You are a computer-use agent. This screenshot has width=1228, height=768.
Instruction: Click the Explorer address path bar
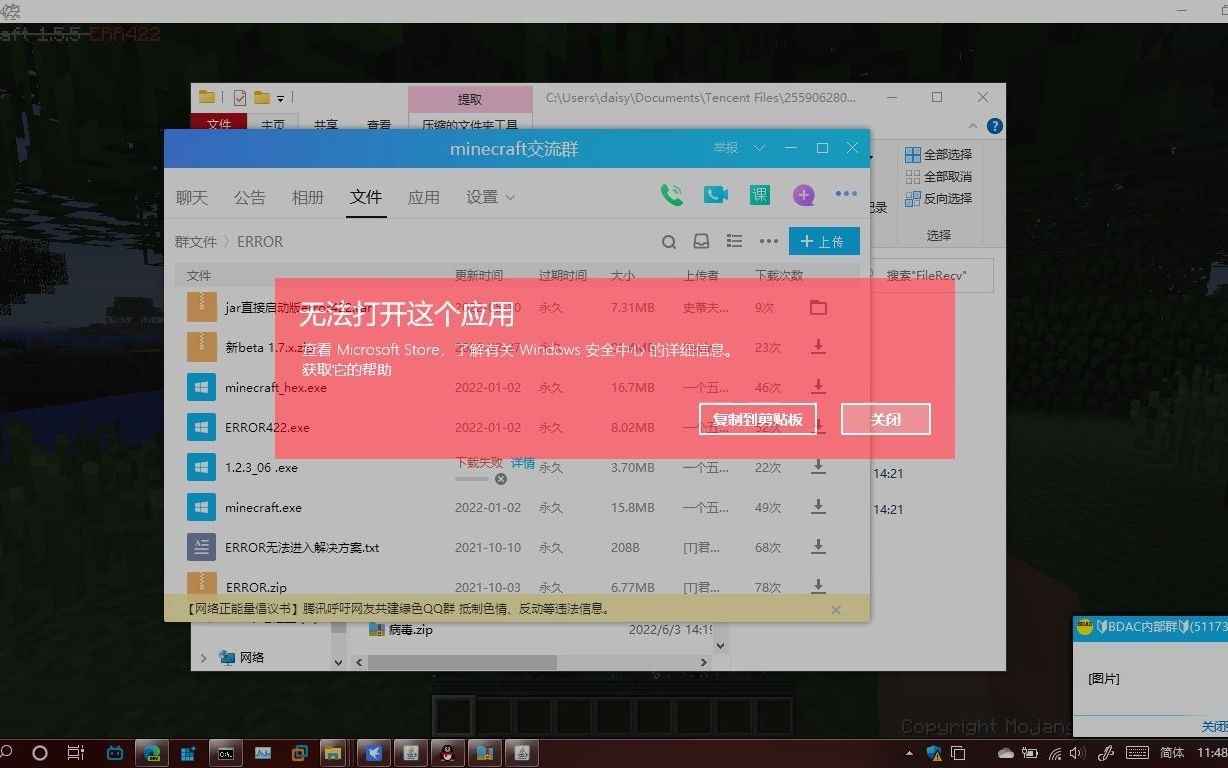pos(701,98)
